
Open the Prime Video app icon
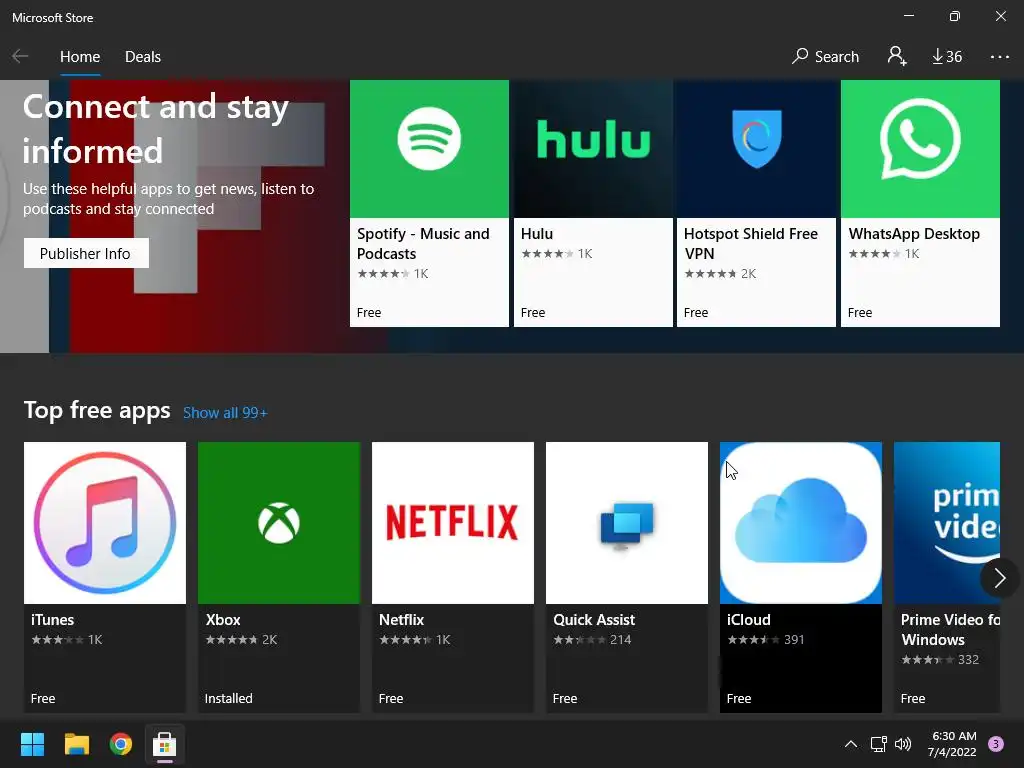[947, 522]
